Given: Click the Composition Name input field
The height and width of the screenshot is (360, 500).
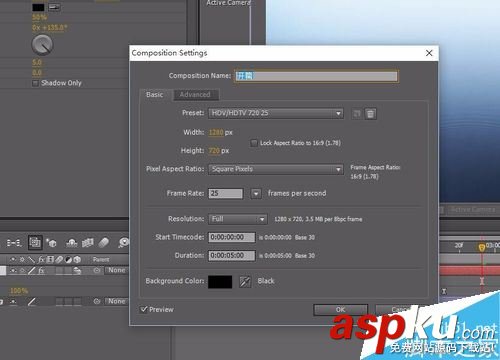Looking at the screenshot, I should tap(316, 76).
